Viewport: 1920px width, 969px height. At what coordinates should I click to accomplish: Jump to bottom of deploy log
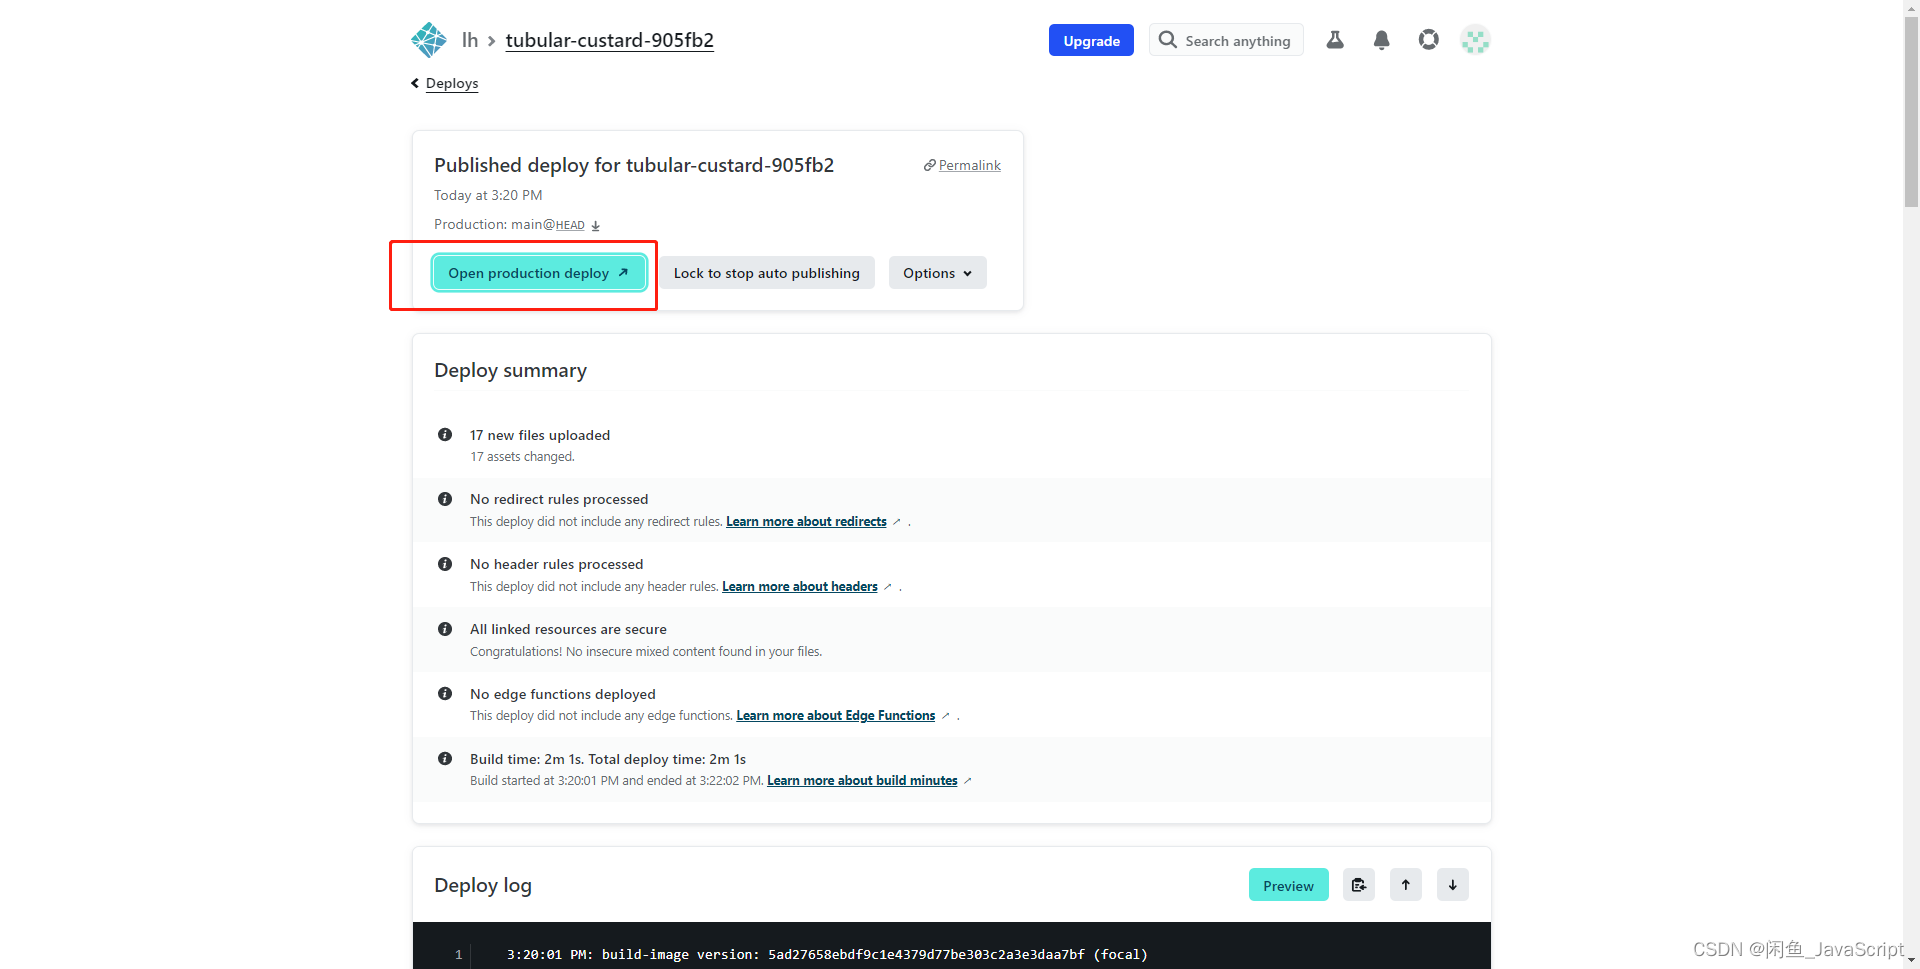[x=1453, y=885]
